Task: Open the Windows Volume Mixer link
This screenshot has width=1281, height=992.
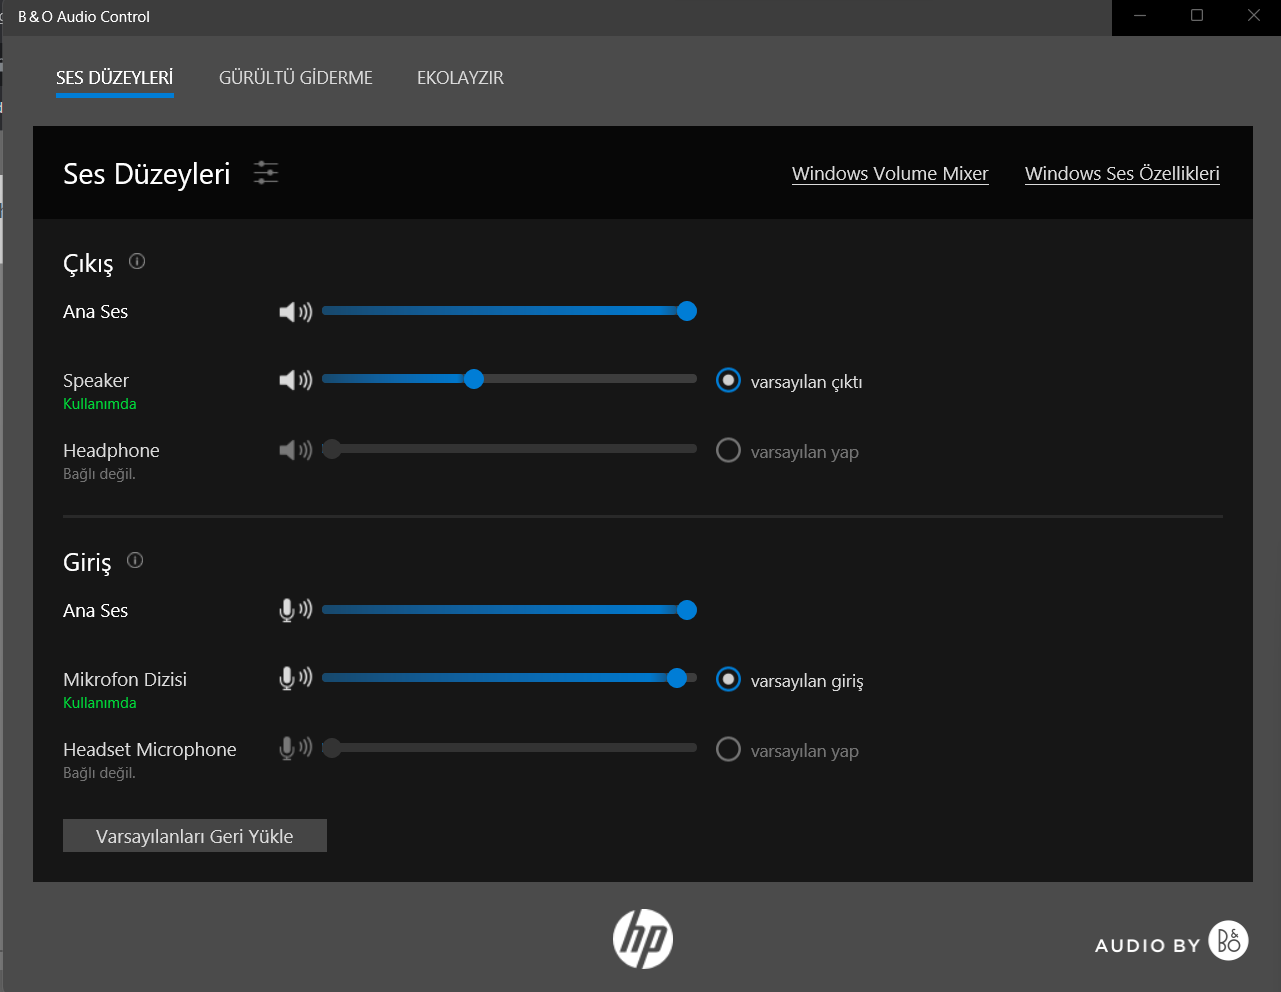Action: point(890,174)
